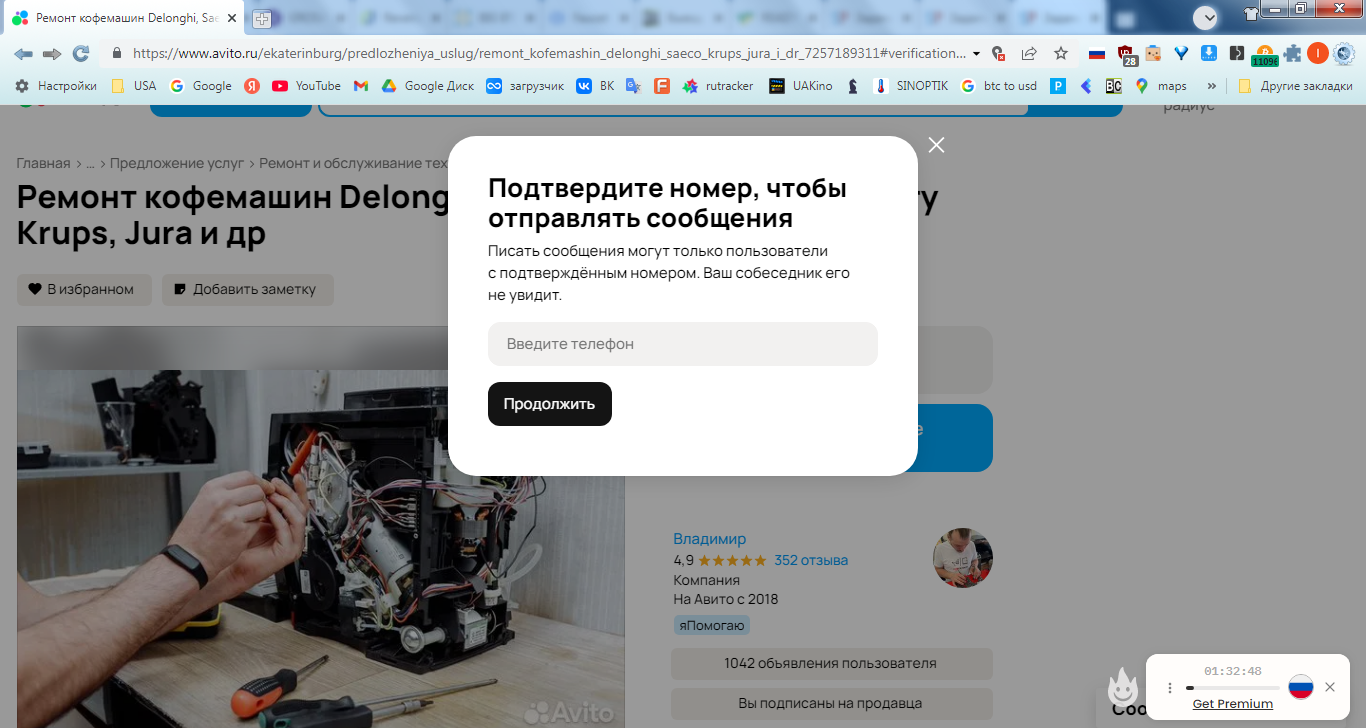Open the 'Google Диск' bookmark

tap(428, 86)
